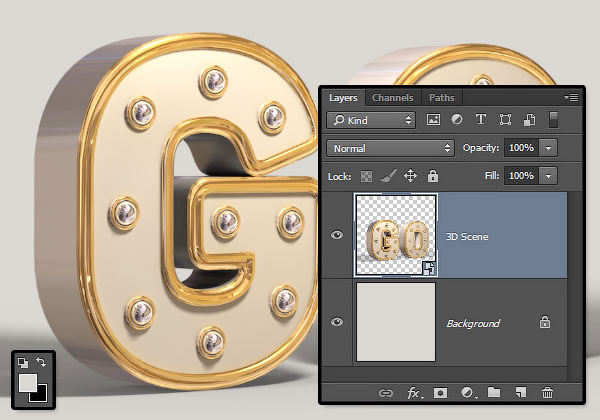Hide the 3D Scene layer

(337, 238)
